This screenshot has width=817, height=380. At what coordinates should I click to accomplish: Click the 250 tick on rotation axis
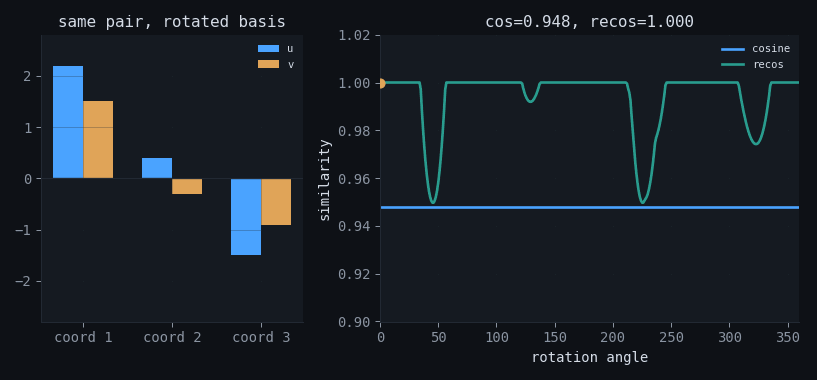(x=671, y=338)
